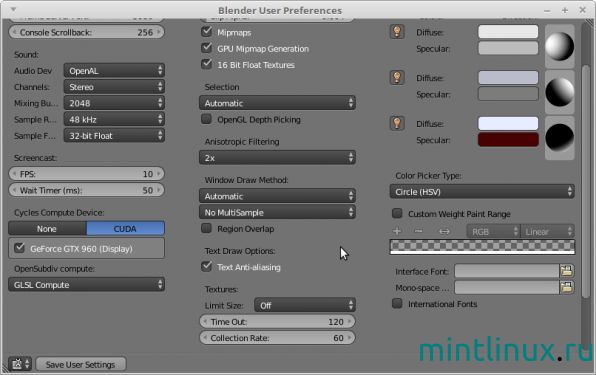
Task: Open the RGB color mode dropdown
Action: [x=493, y=231]
